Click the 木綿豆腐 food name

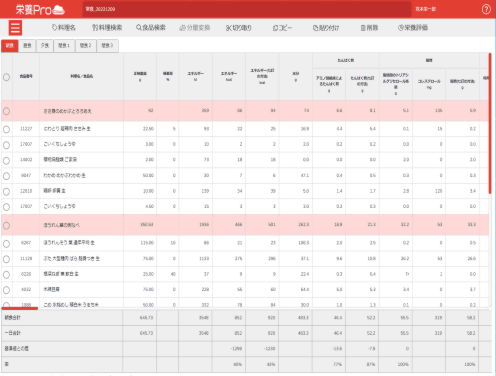[51, 289]
